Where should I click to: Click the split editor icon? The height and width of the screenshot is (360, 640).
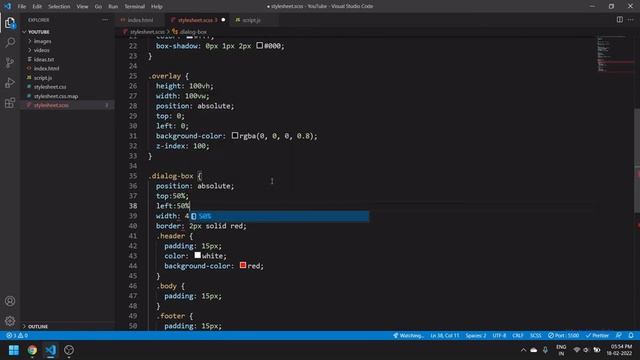[620, 20]
